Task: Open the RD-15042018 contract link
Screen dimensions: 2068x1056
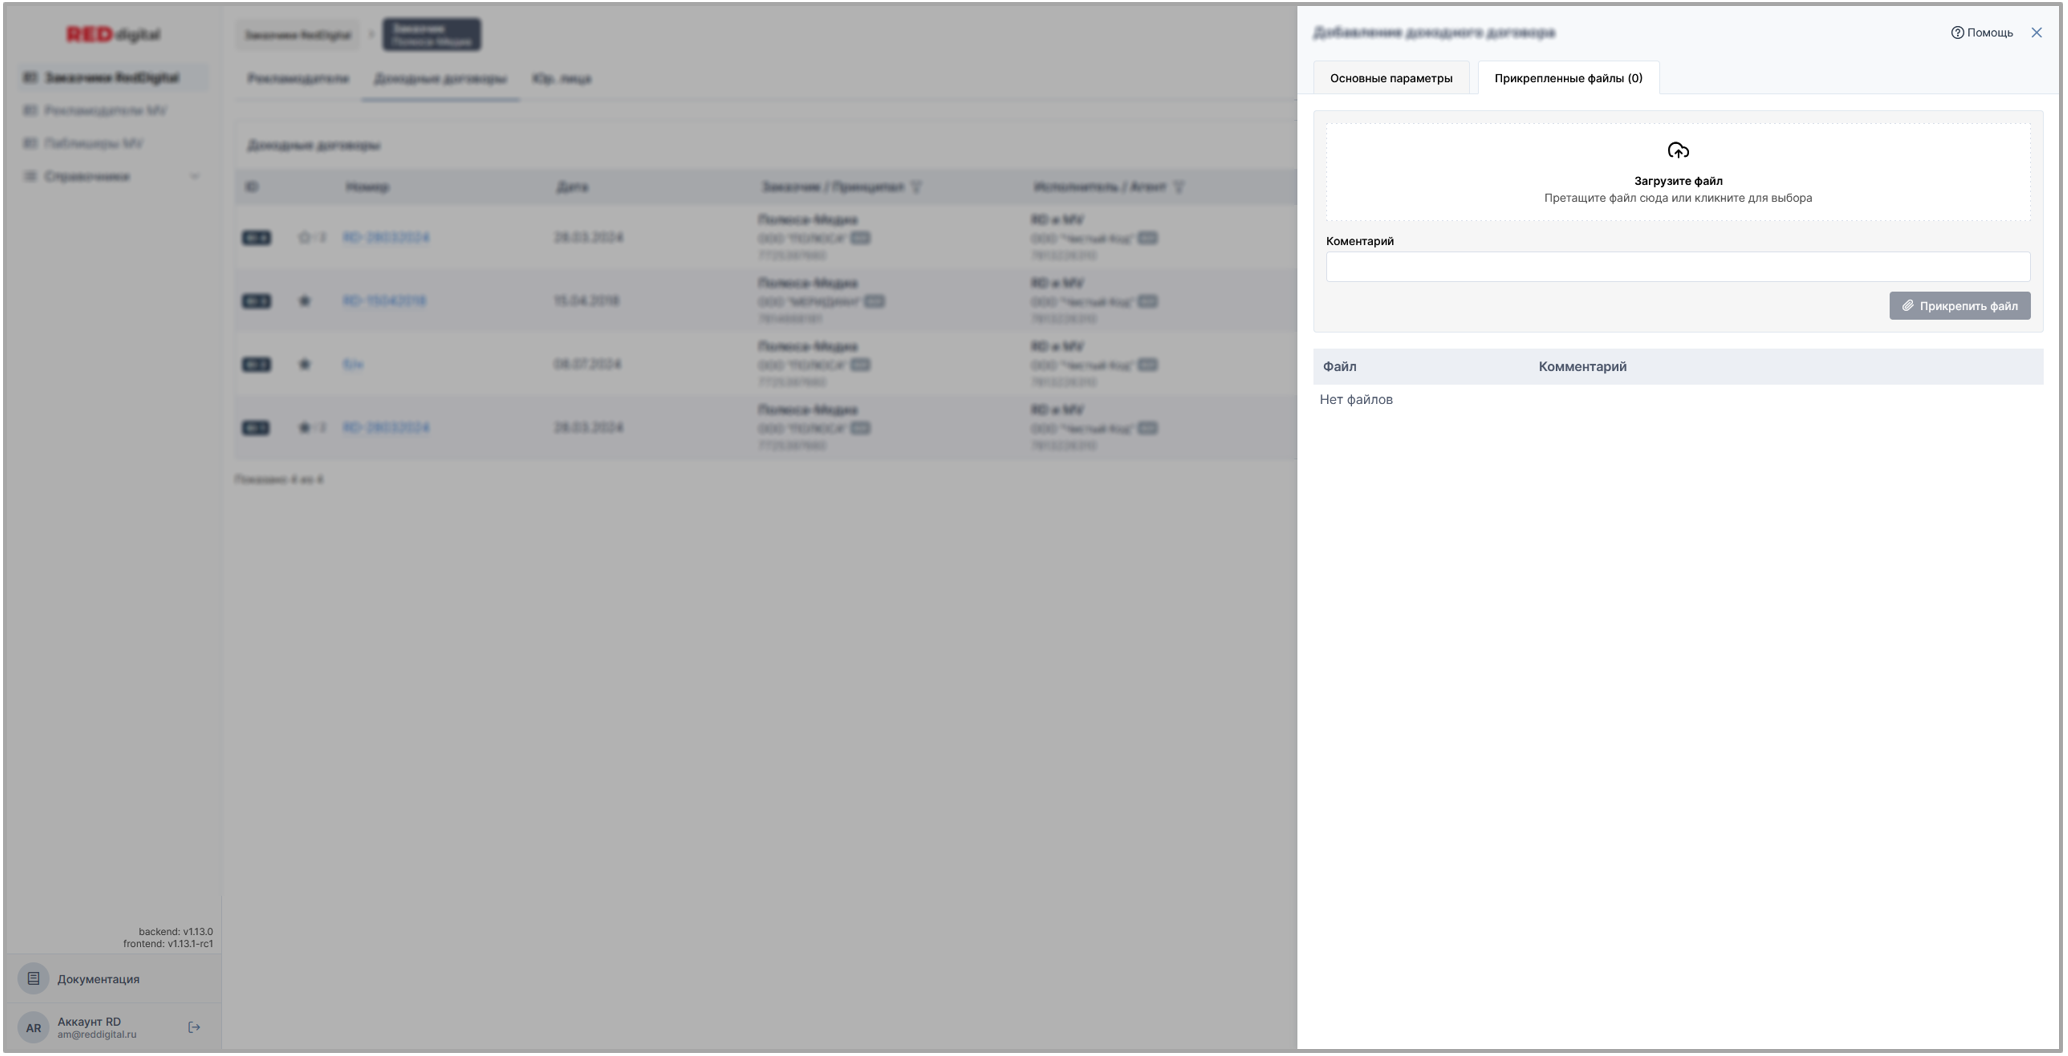Action: point(384,301)
